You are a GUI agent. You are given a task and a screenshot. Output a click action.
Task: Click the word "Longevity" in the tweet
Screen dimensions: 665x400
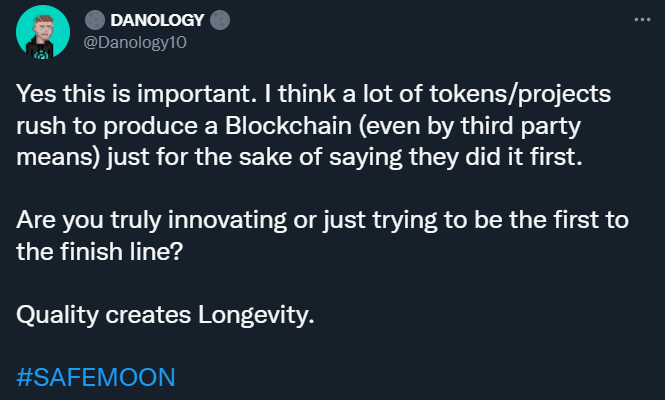254,316
